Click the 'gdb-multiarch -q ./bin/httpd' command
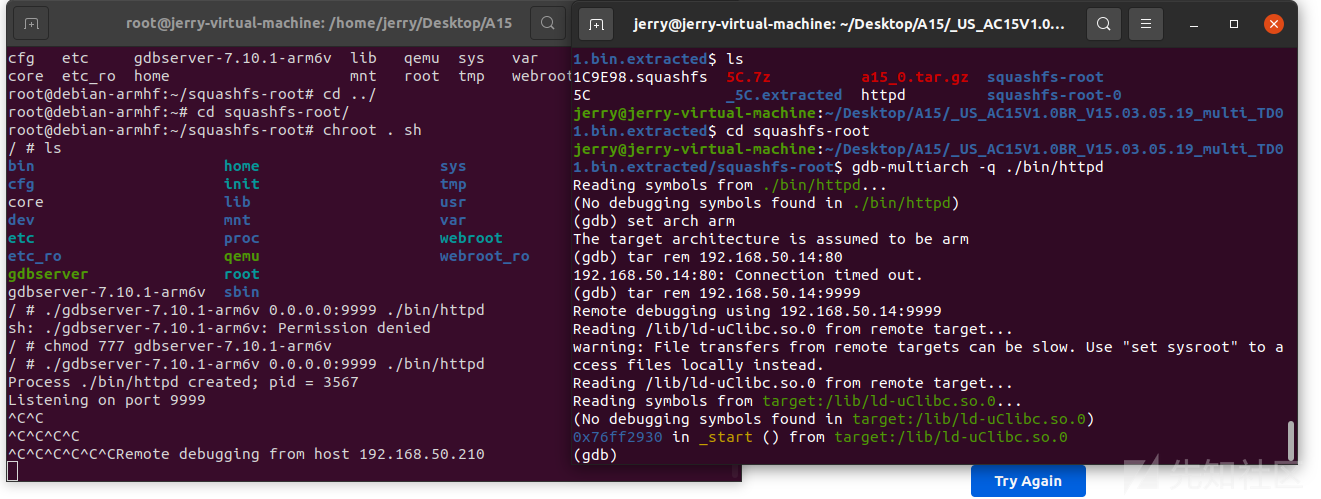This screenshot has width=1321, height=499. pos(977,167)
